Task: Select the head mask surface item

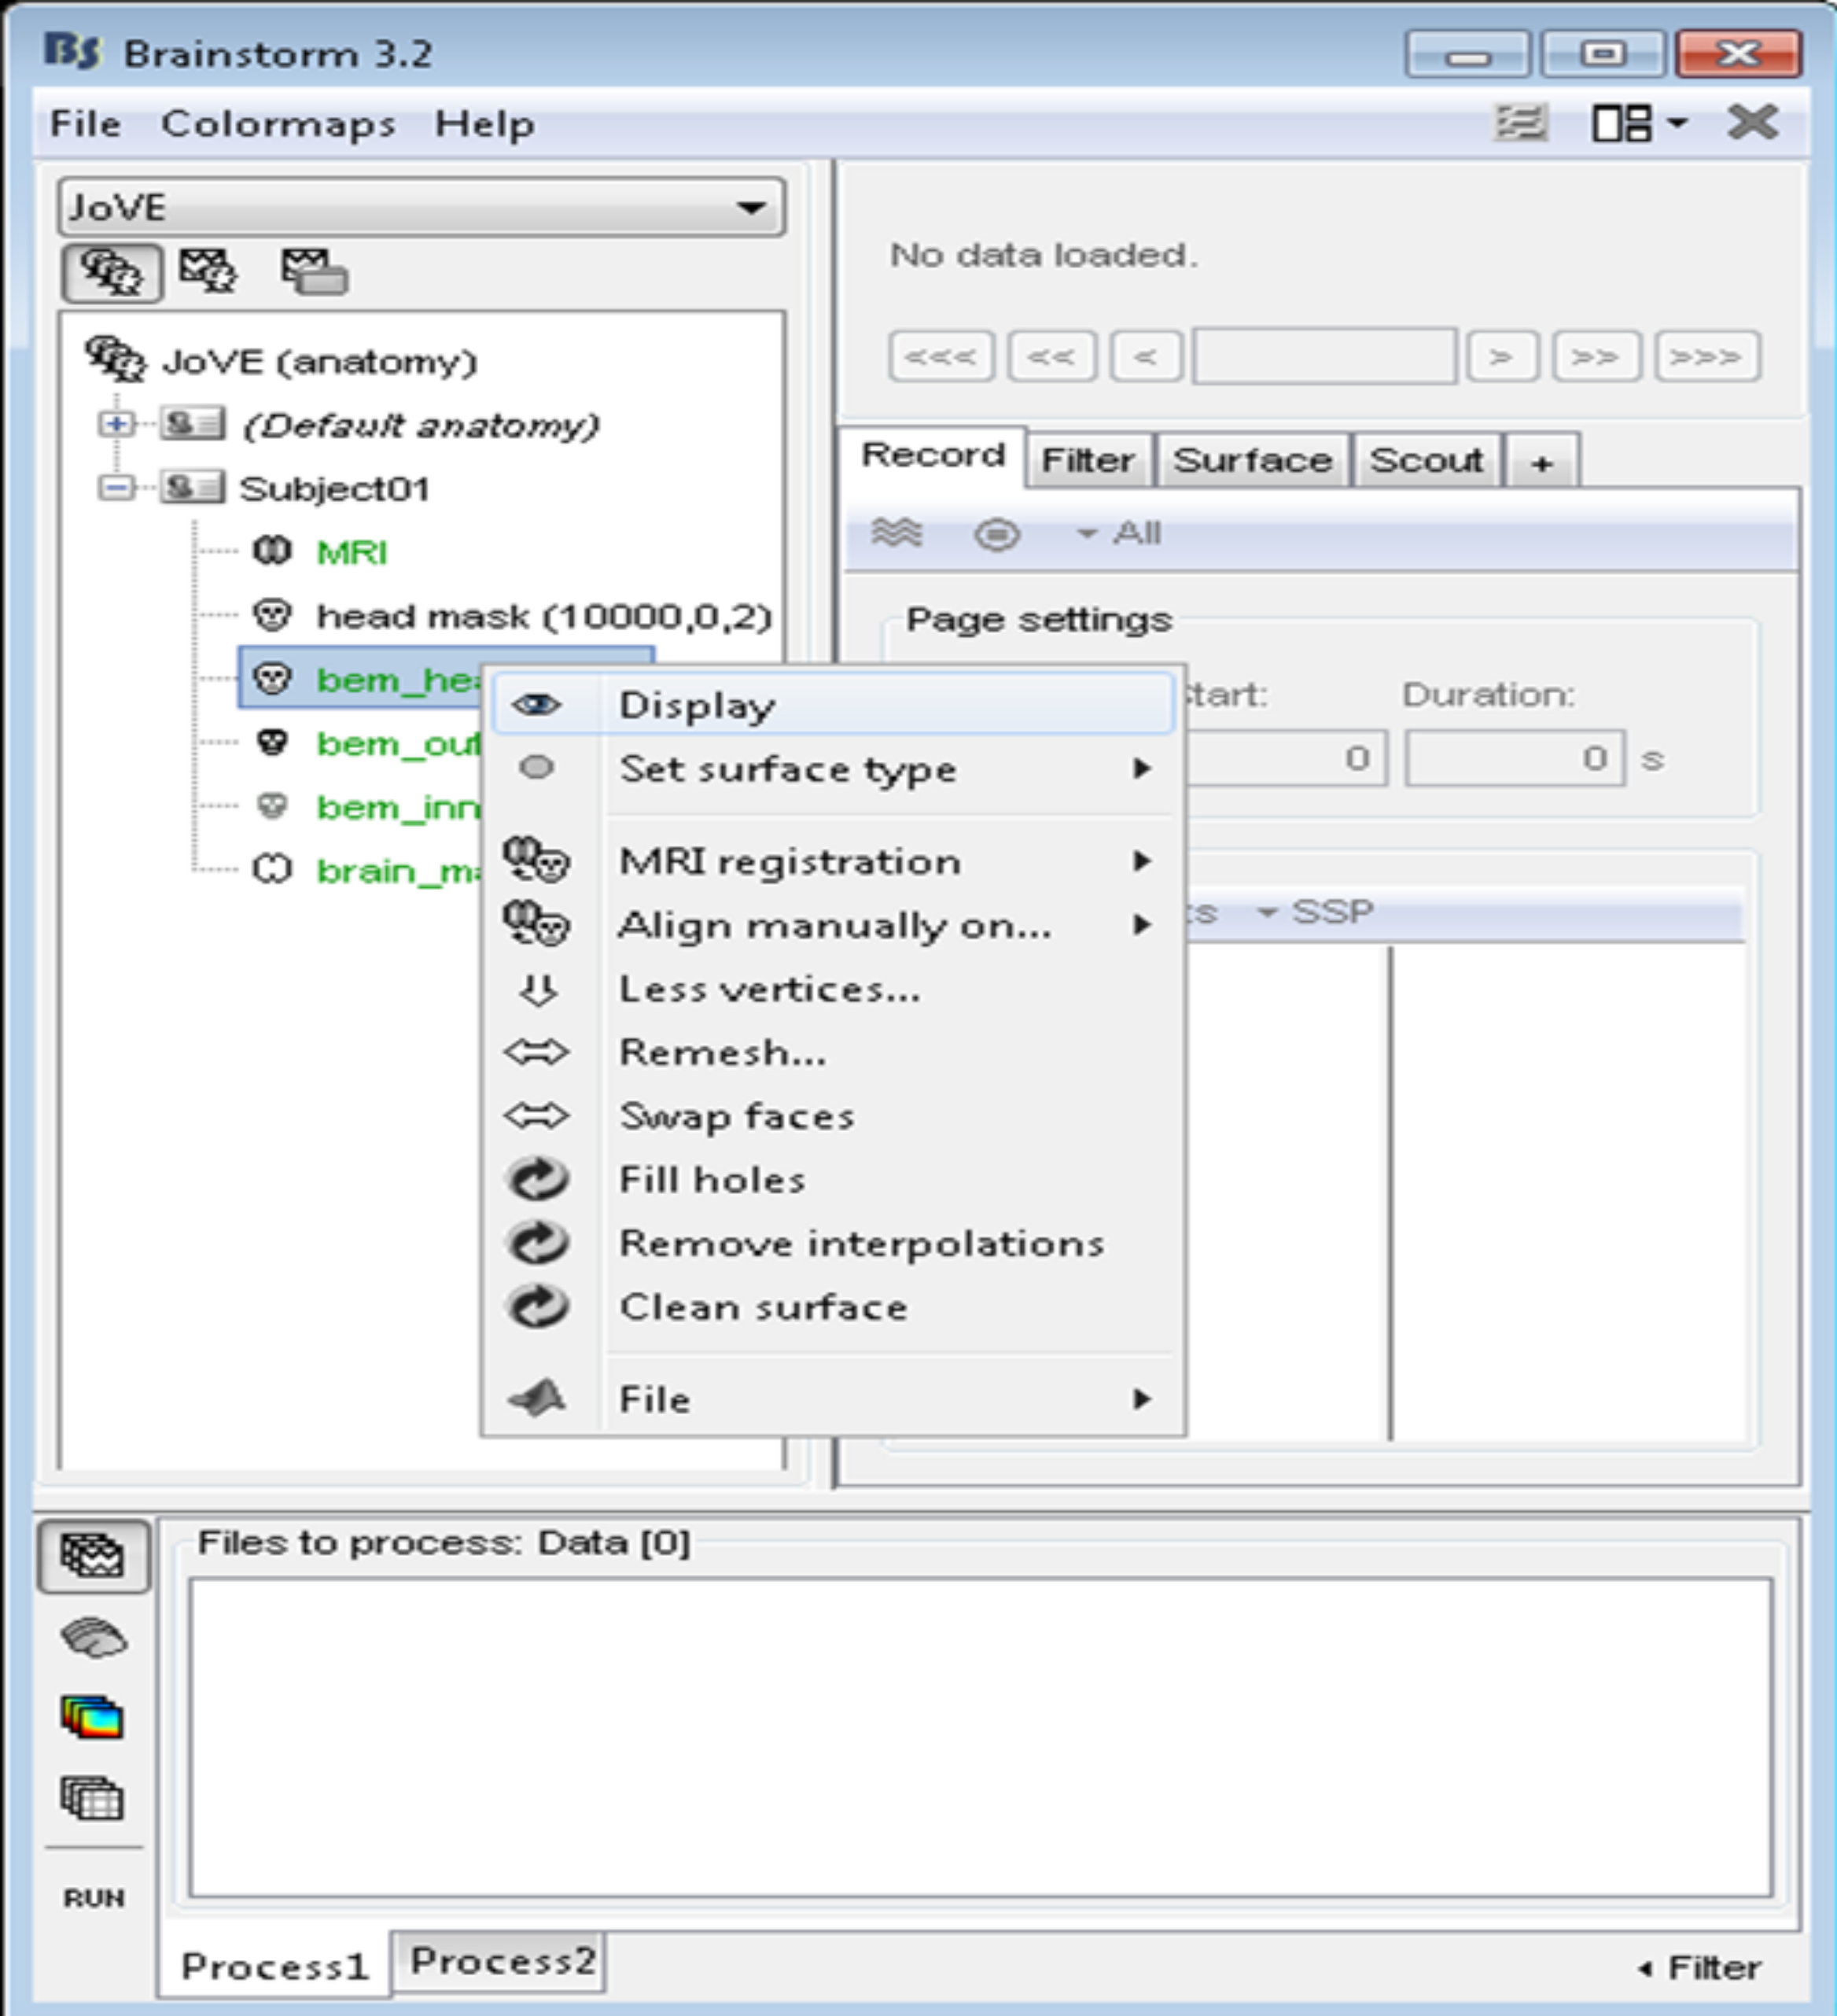Action: [543, 616]
